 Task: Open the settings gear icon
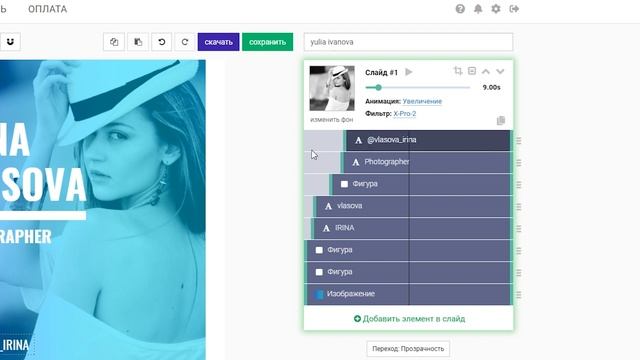(496, 9)
